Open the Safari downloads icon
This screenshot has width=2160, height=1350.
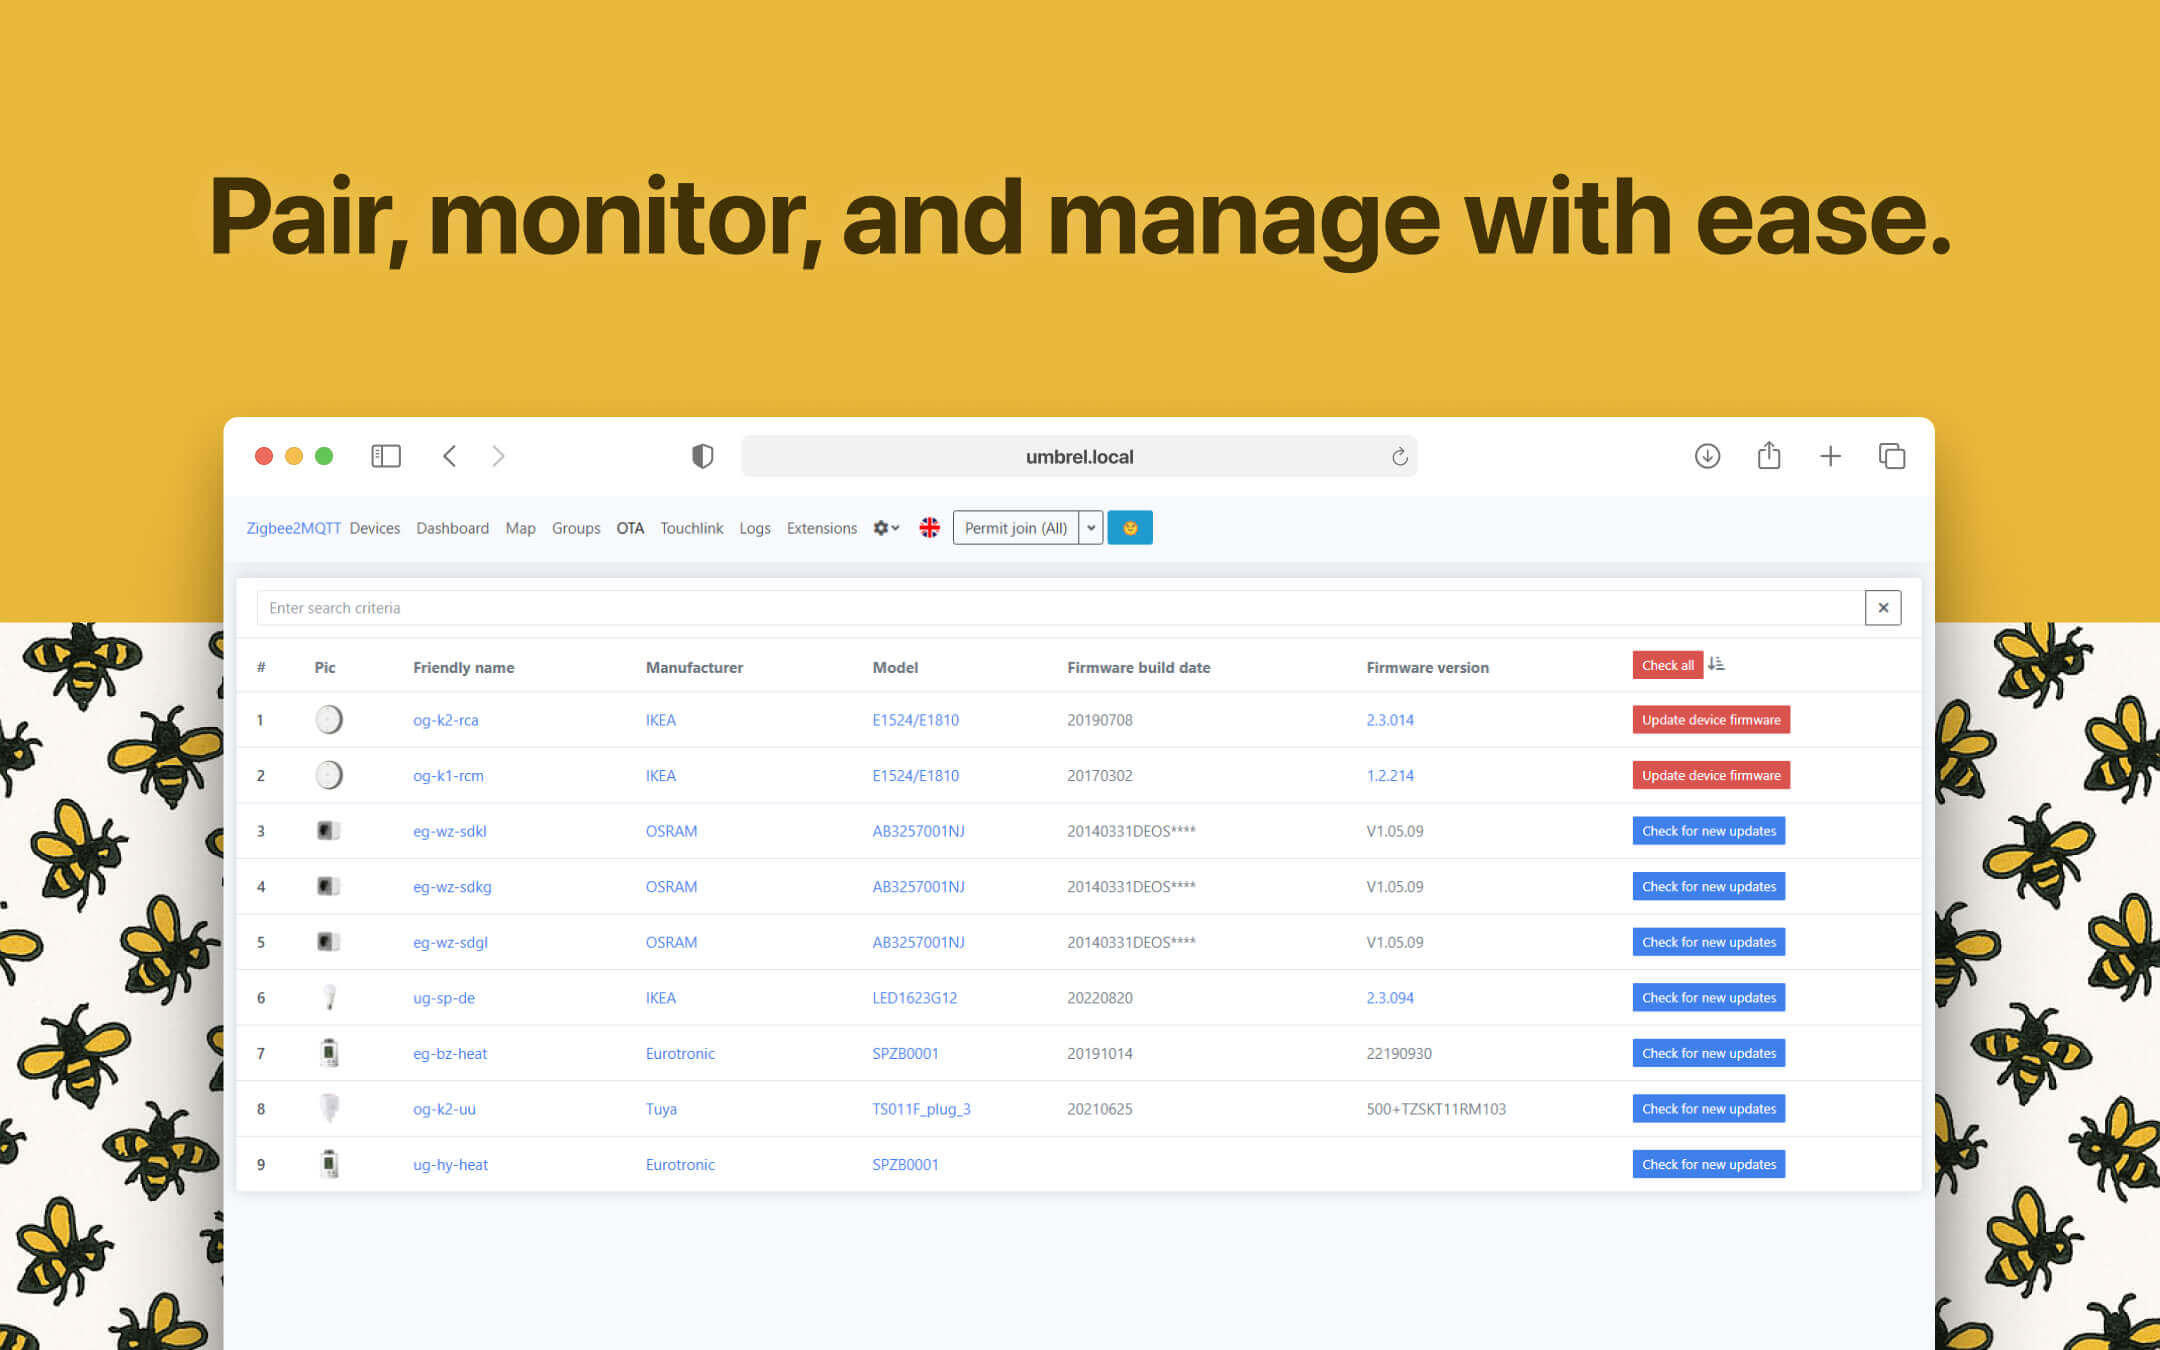pyautogui.click(x=1707, y=456)
